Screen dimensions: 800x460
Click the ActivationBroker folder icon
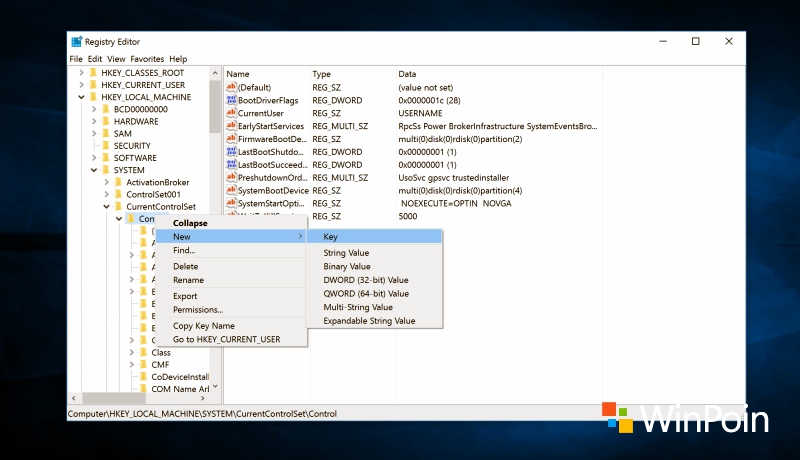(x=119, y=182)
